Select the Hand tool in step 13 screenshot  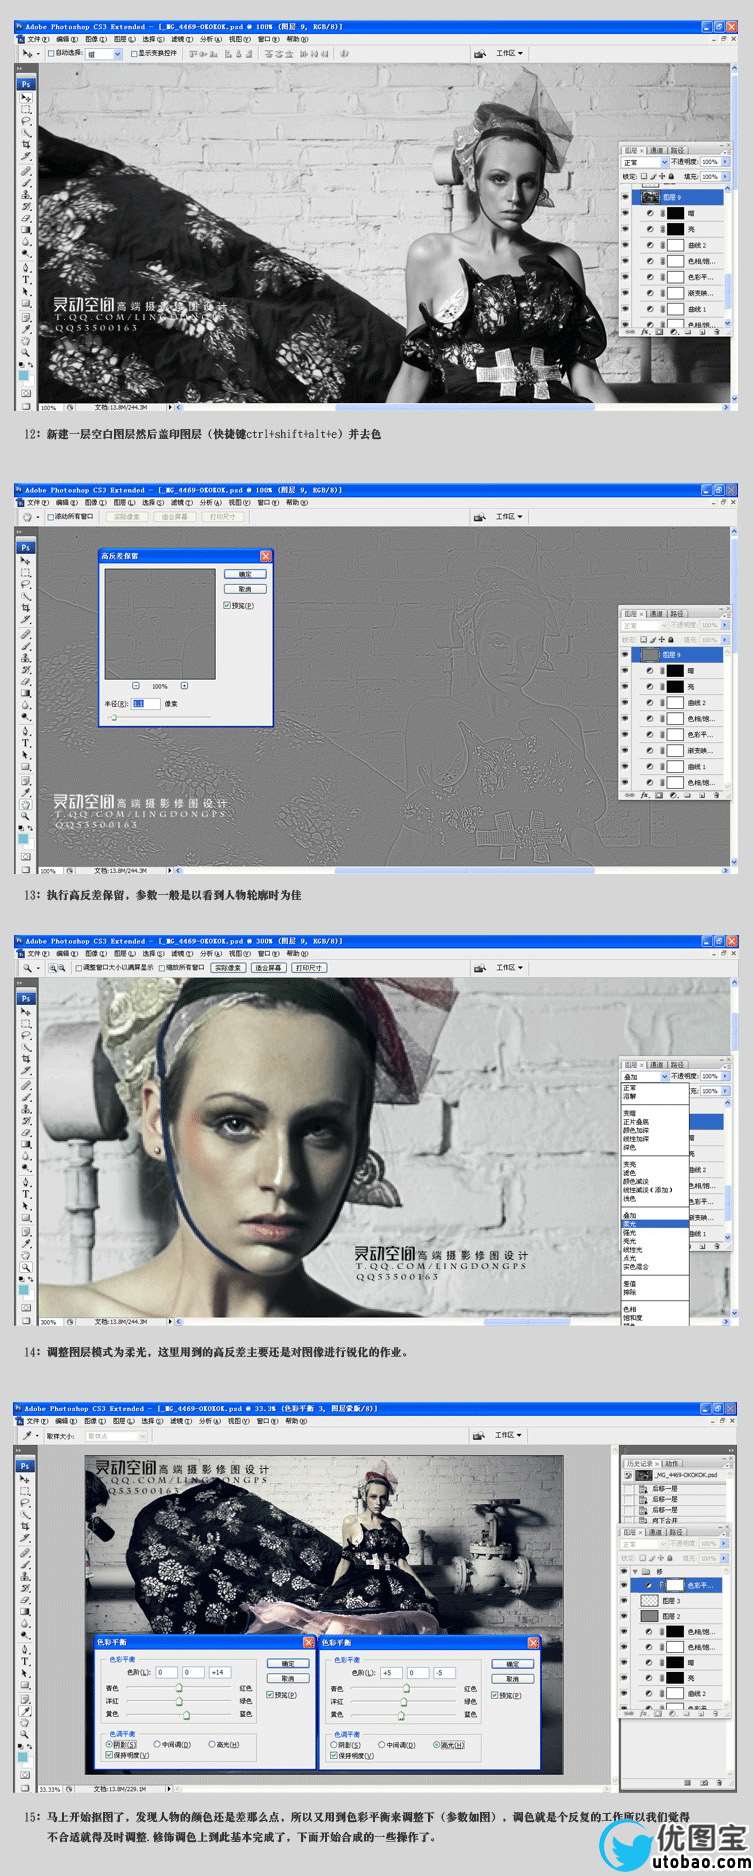(x=26, y=803)
